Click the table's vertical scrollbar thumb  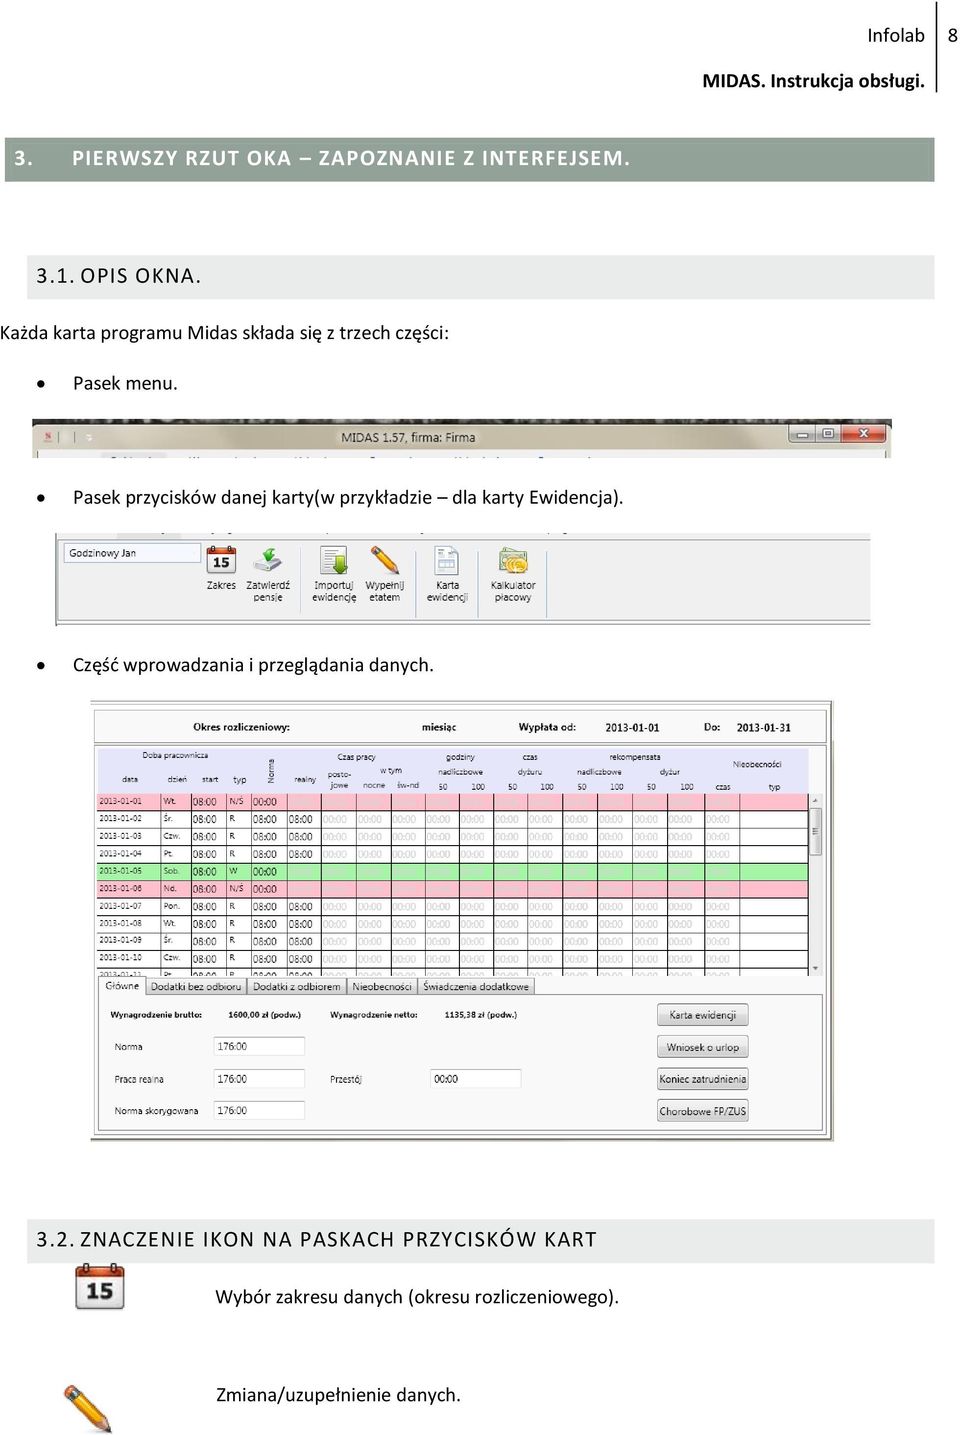click(x=815, y=832)
